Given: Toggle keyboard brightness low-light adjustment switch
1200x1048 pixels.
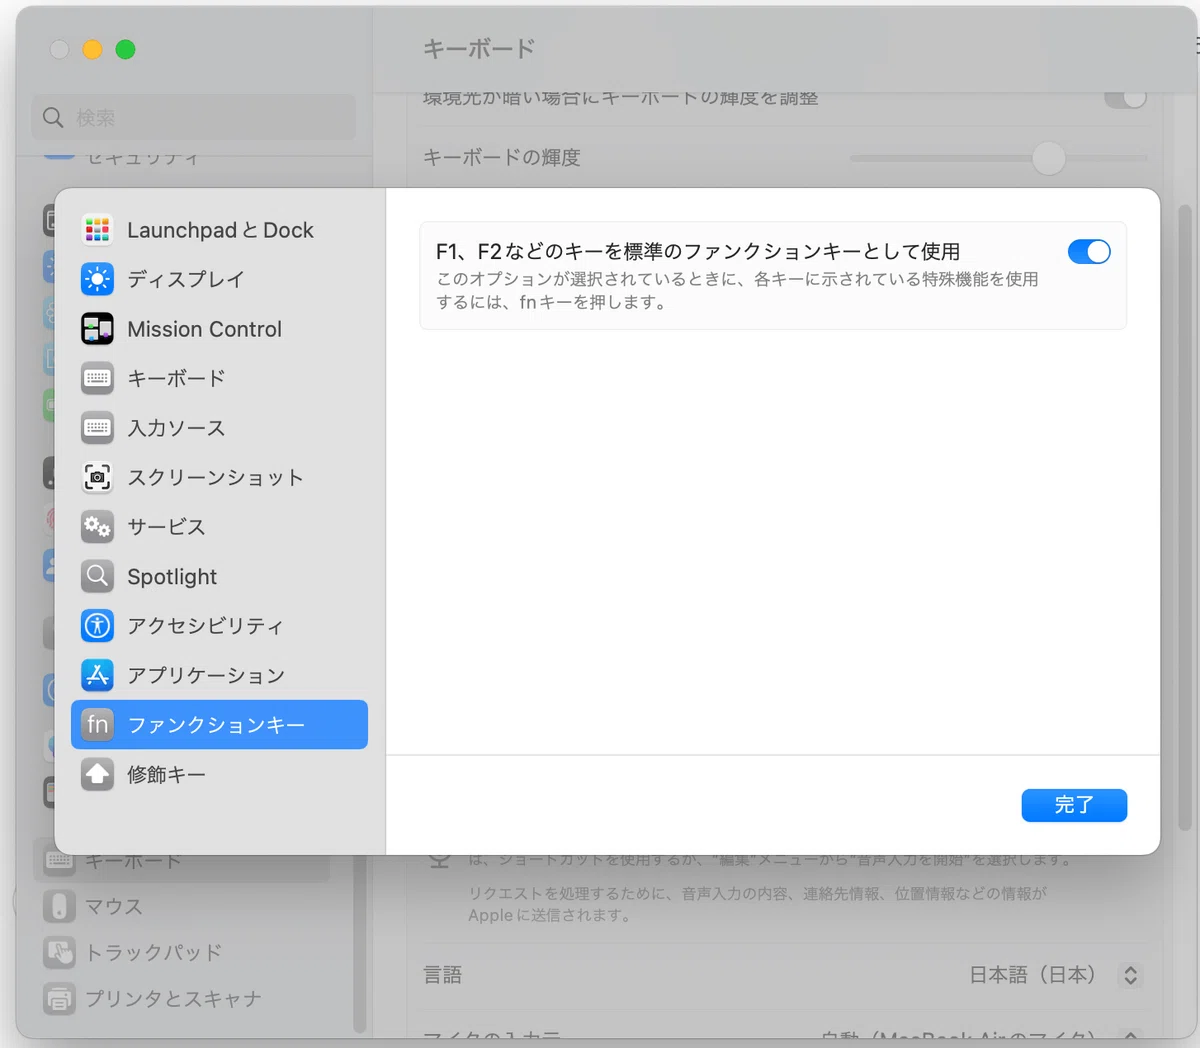Looking at the screenshot, I should pos(1125,97).
